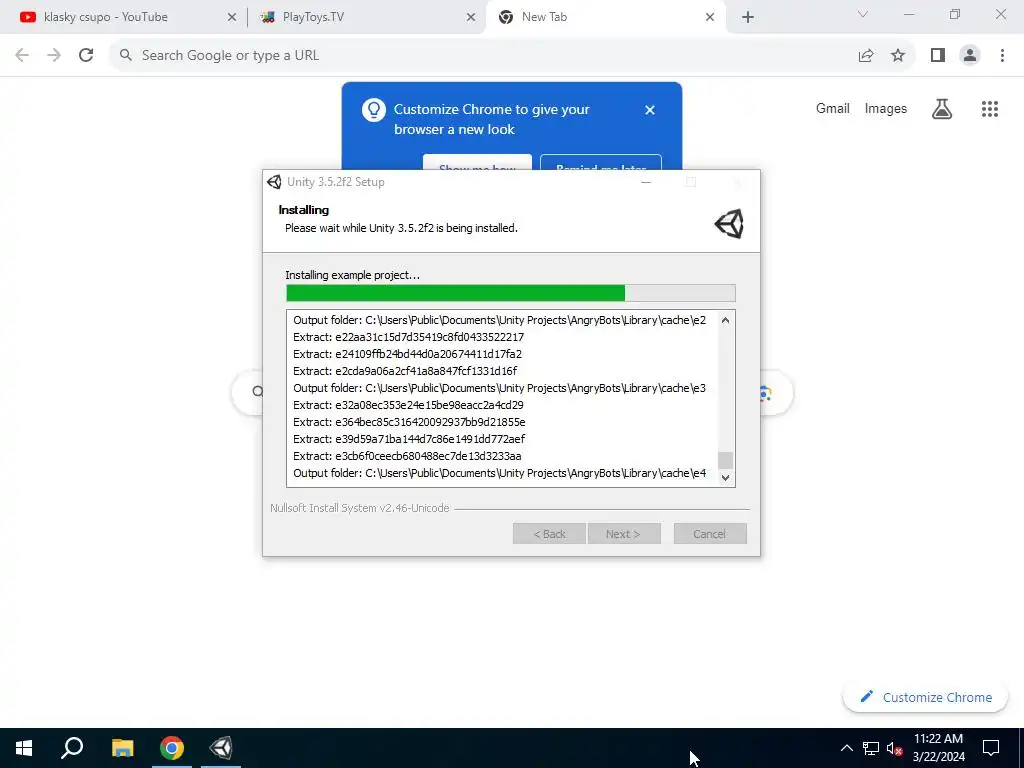1024x768 pixels.
Task: Show hidden system tray icons
Action: (846, 748)
